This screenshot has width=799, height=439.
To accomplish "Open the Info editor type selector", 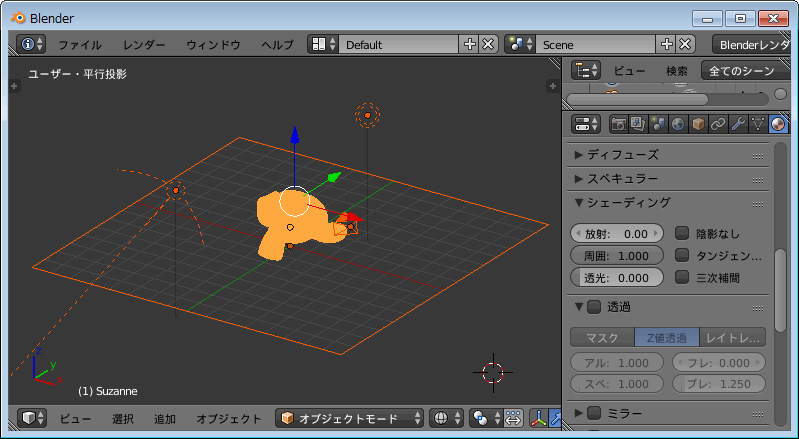I will point(31,44).
